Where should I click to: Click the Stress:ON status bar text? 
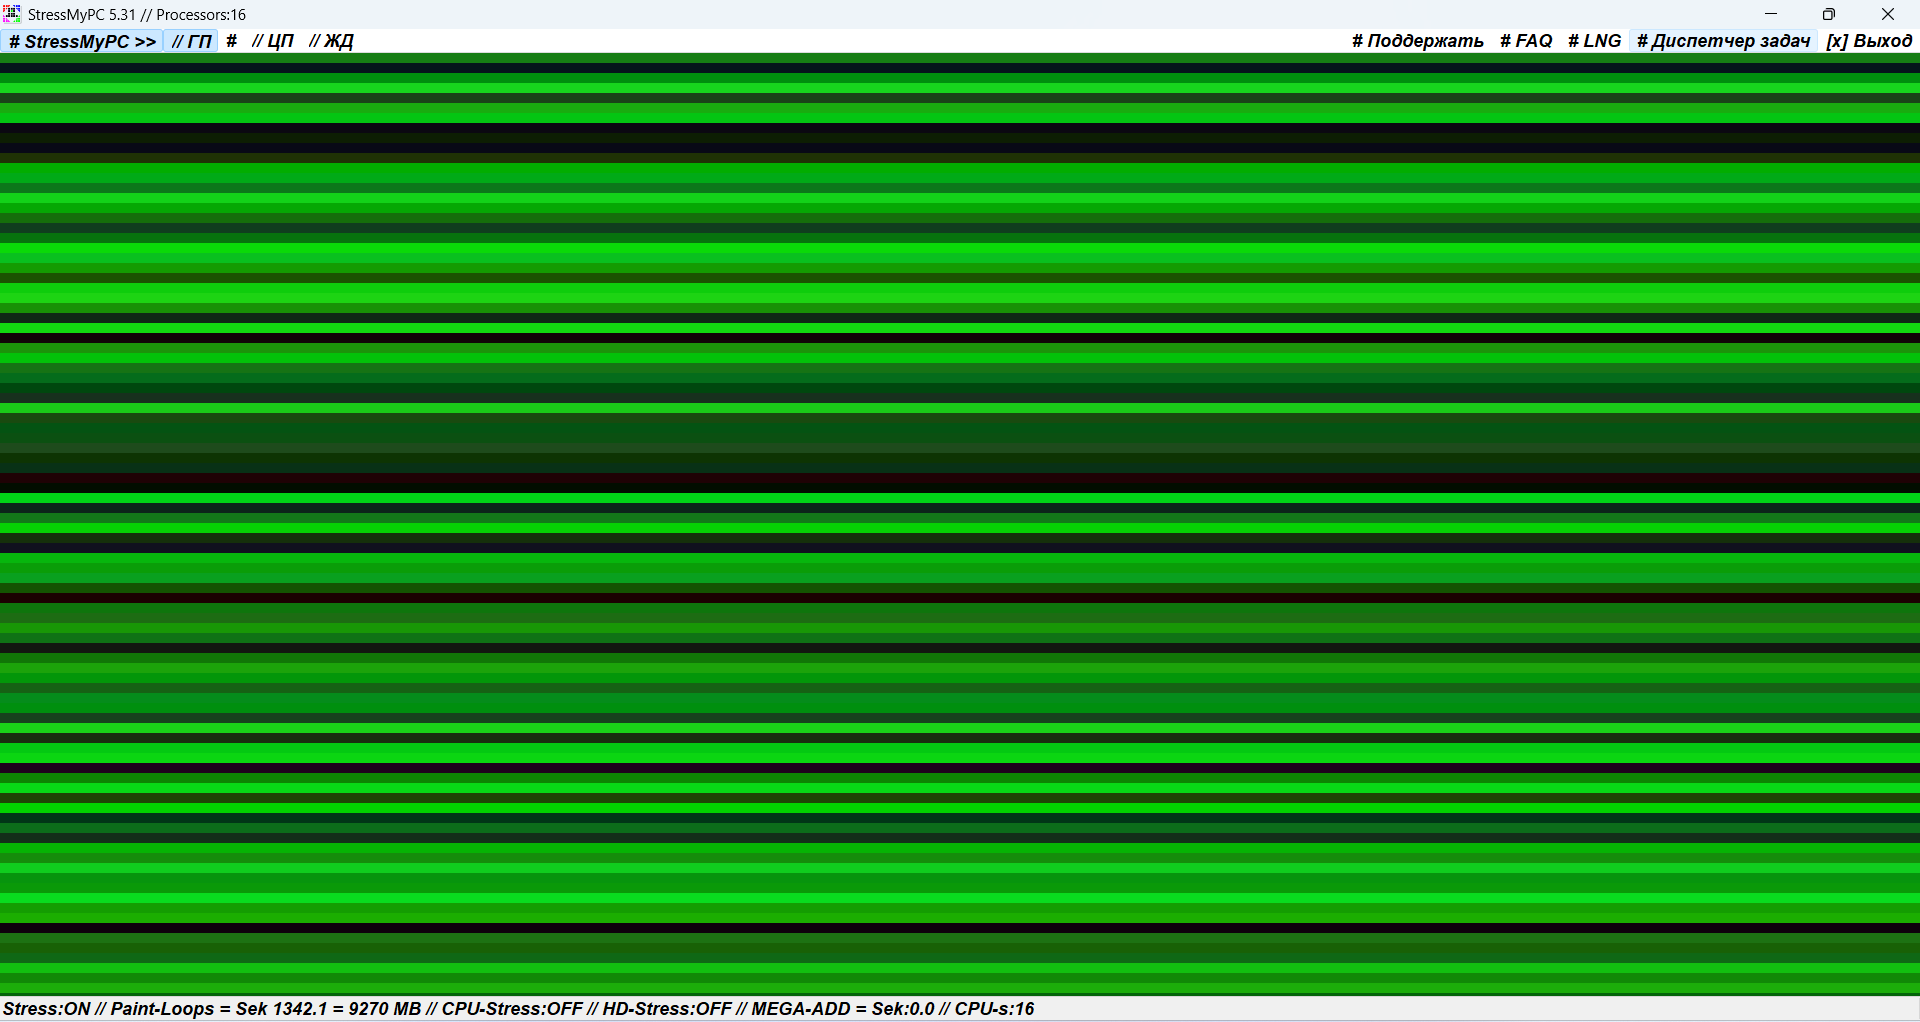tap(47, 1009)
